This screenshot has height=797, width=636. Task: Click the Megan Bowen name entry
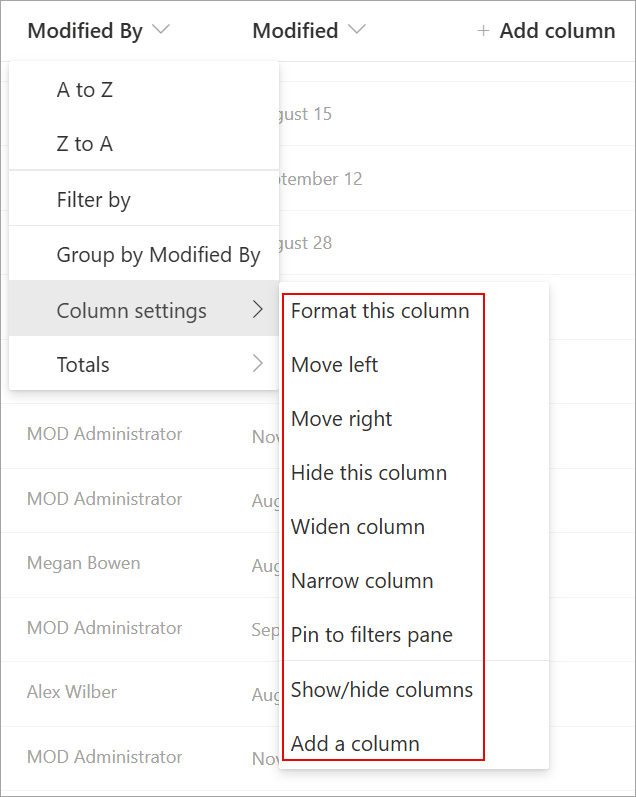(x=83, y=563)
